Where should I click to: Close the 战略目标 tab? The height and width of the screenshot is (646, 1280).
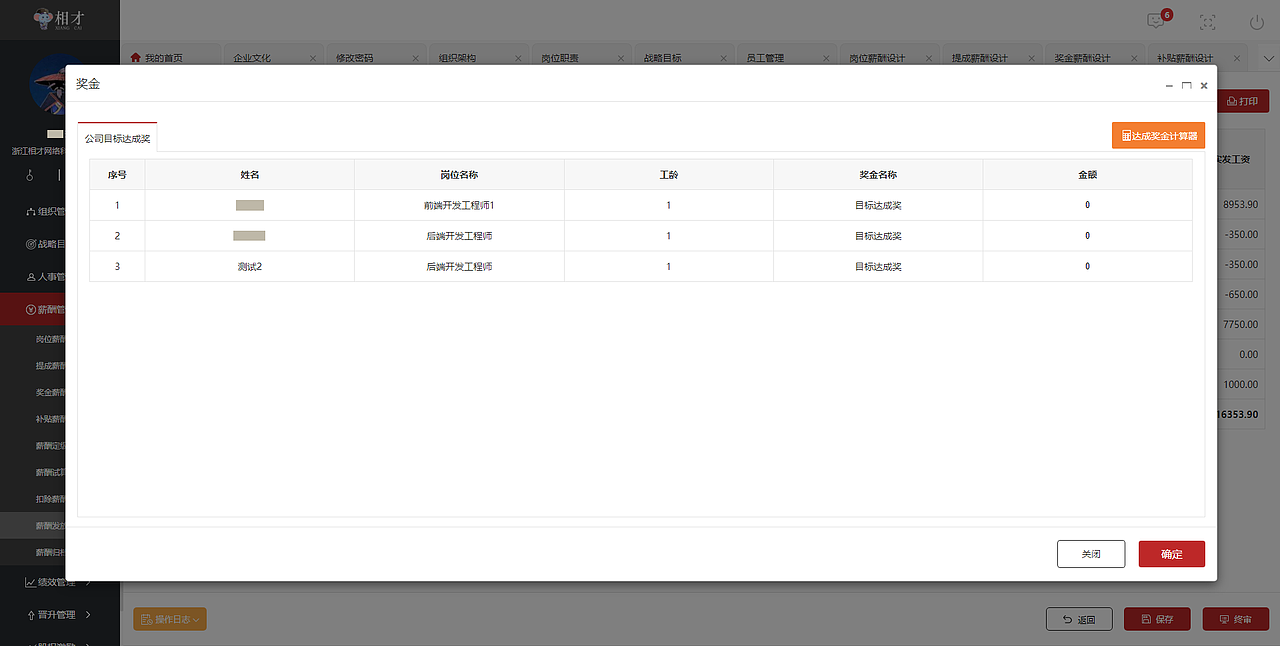(x=724, y=58)
